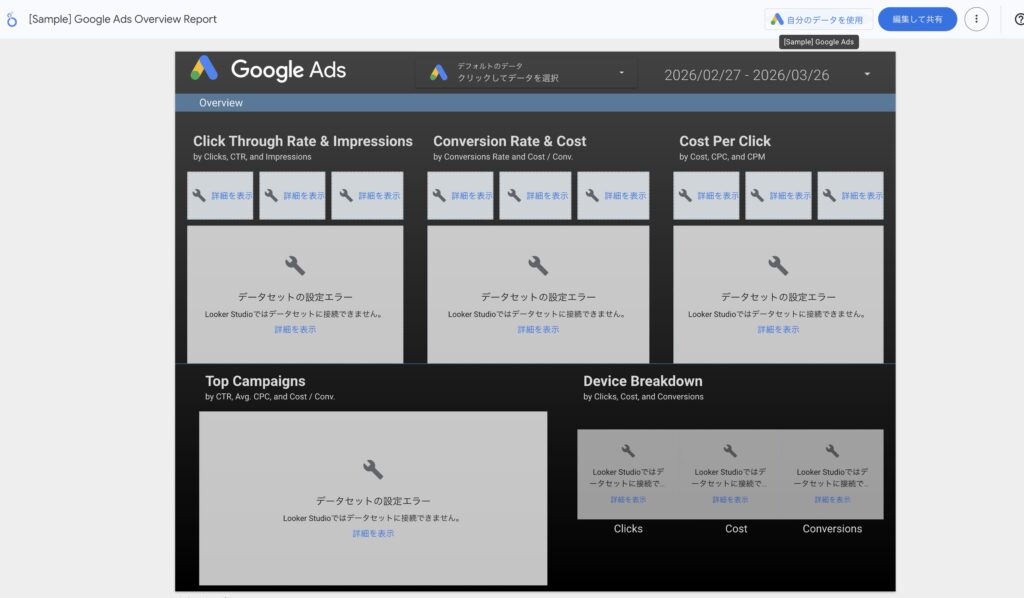1024x598 pixels.
Task: Select the Overview page tab
Action: [x=220, y=103]
